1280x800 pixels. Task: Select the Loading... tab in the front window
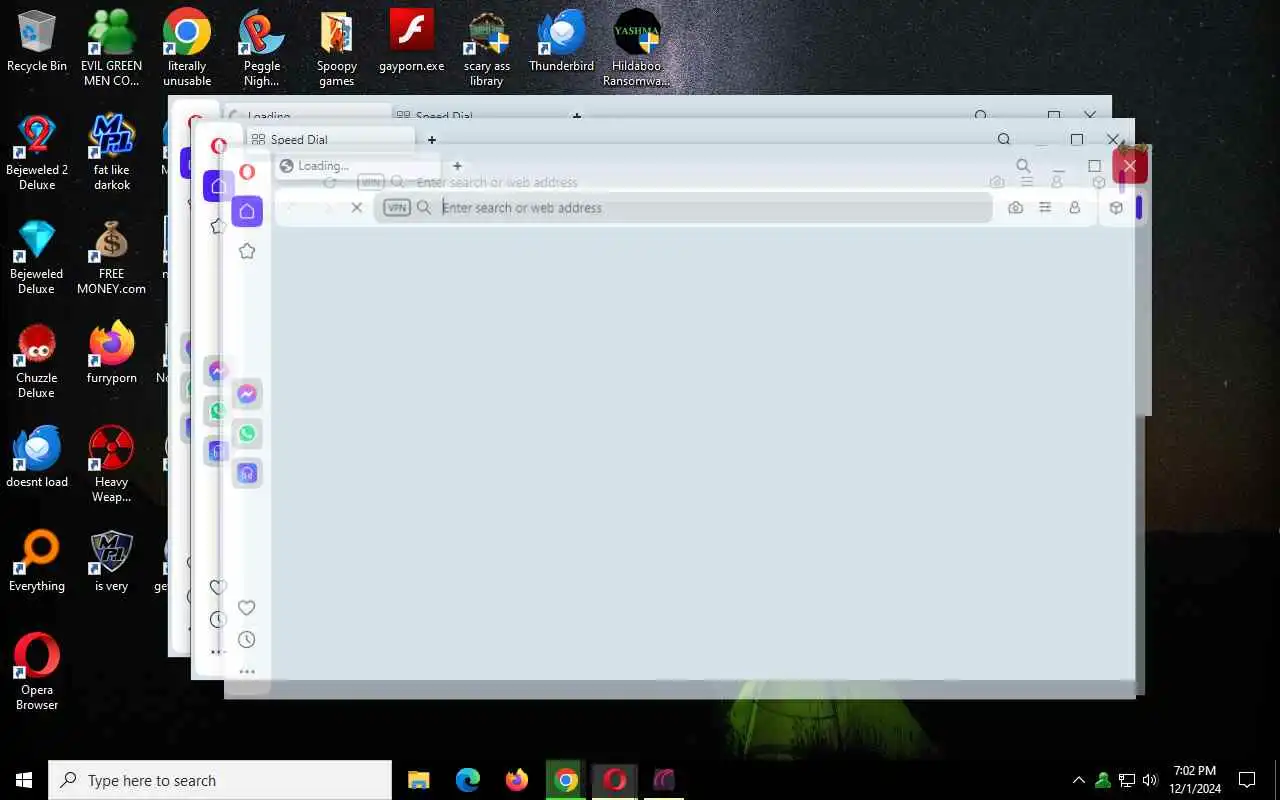(357, 166)
